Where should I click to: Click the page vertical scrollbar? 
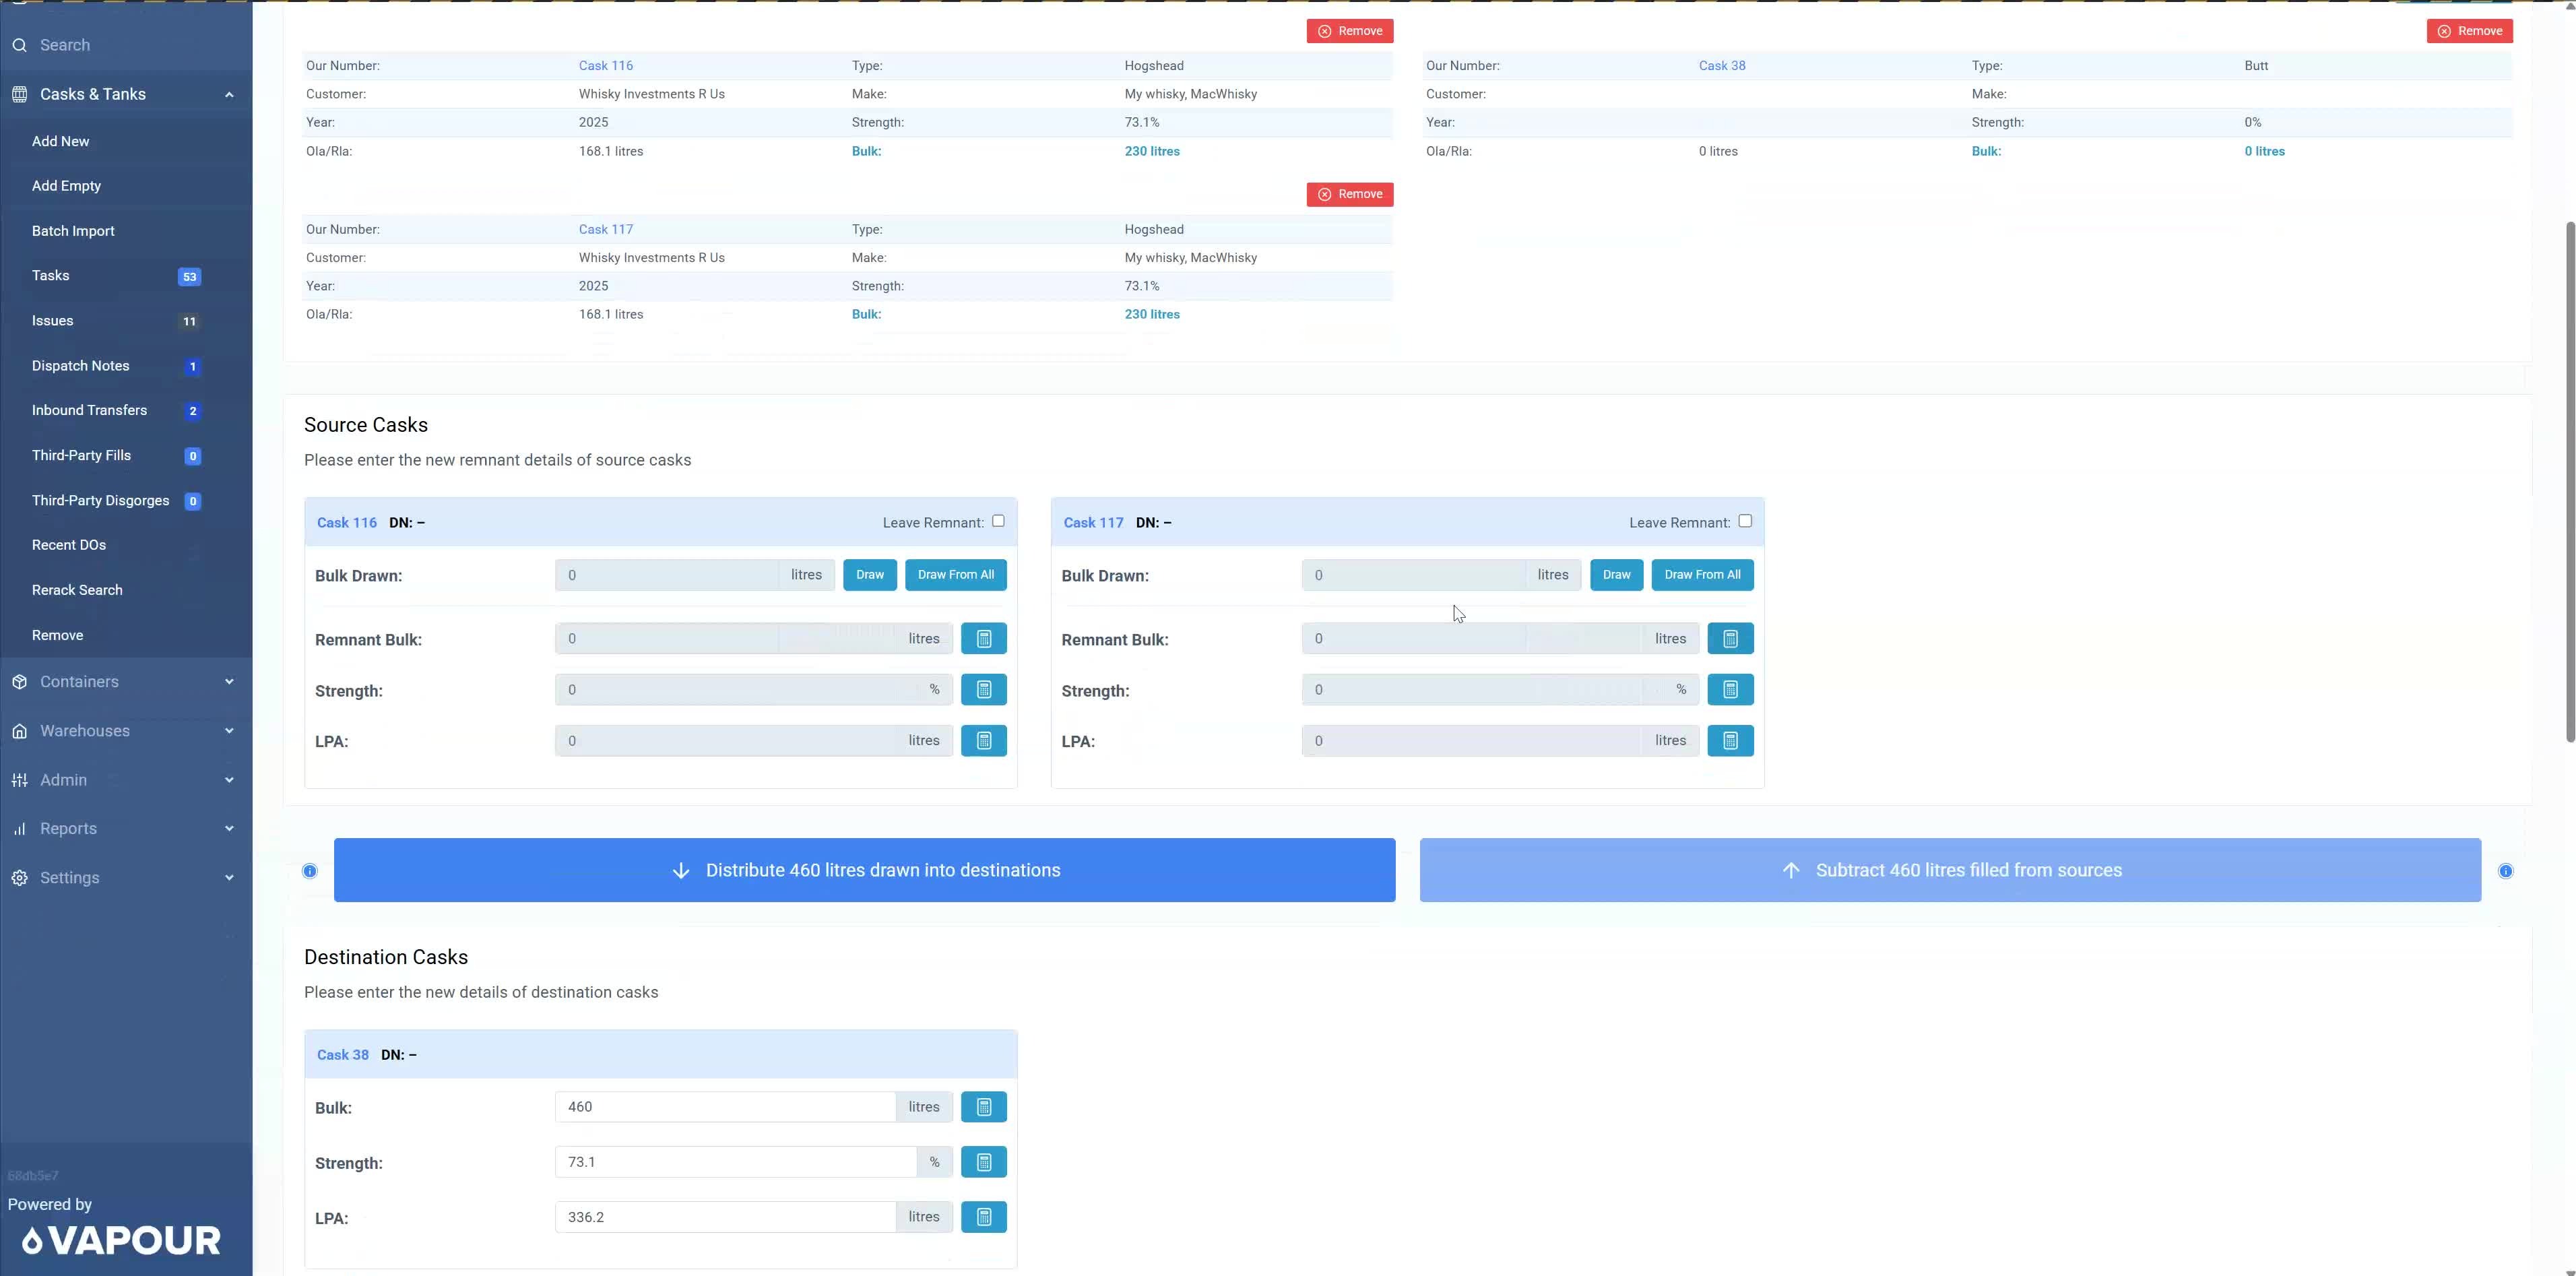click(x=2569, y=480)
